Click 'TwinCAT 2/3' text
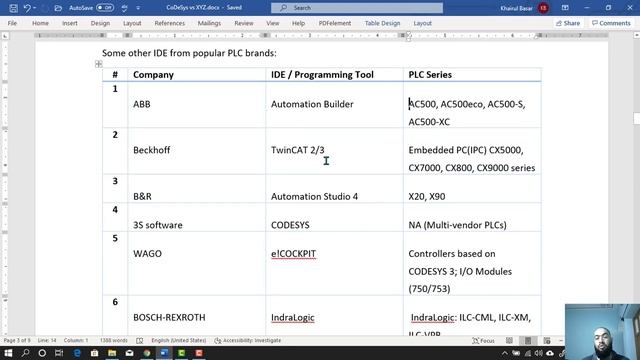The image size is (640, 360). [298, 150]
